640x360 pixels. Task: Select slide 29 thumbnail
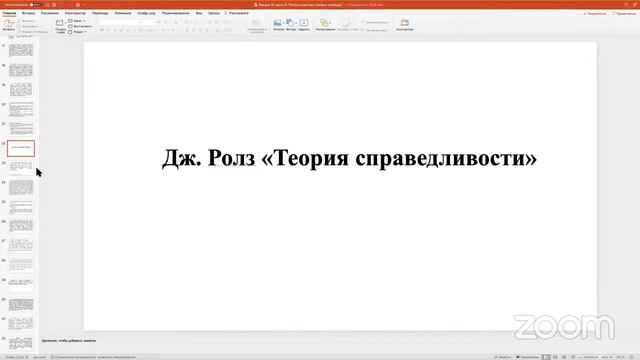(x=21, y=285)
